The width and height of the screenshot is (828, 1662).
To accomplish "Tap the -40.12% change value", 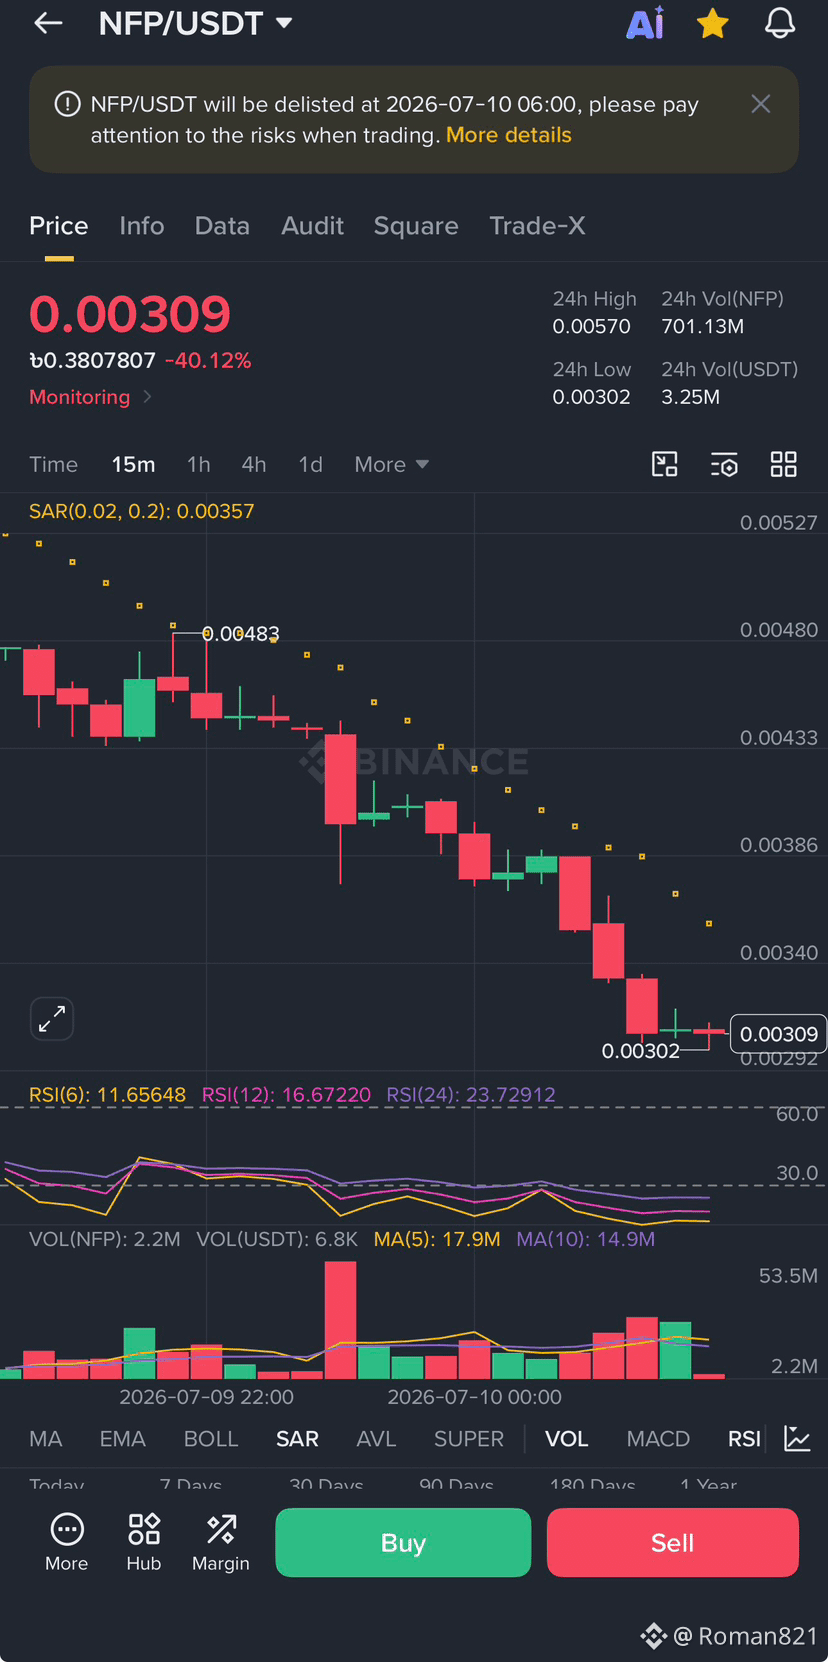I will pyautogui.click(x=208, y=361).
